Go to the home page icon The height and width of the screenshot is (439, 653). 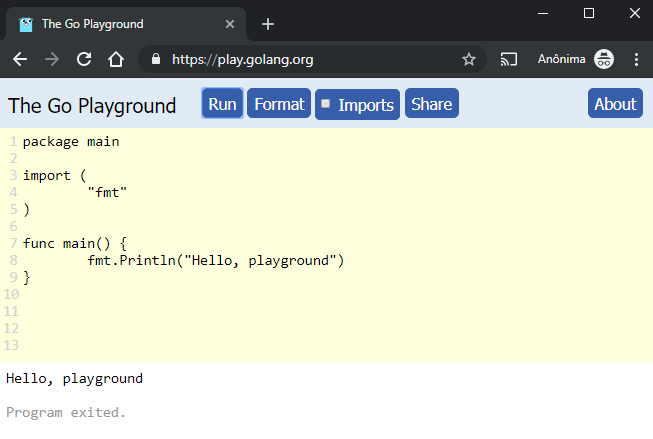coord(116,59)
